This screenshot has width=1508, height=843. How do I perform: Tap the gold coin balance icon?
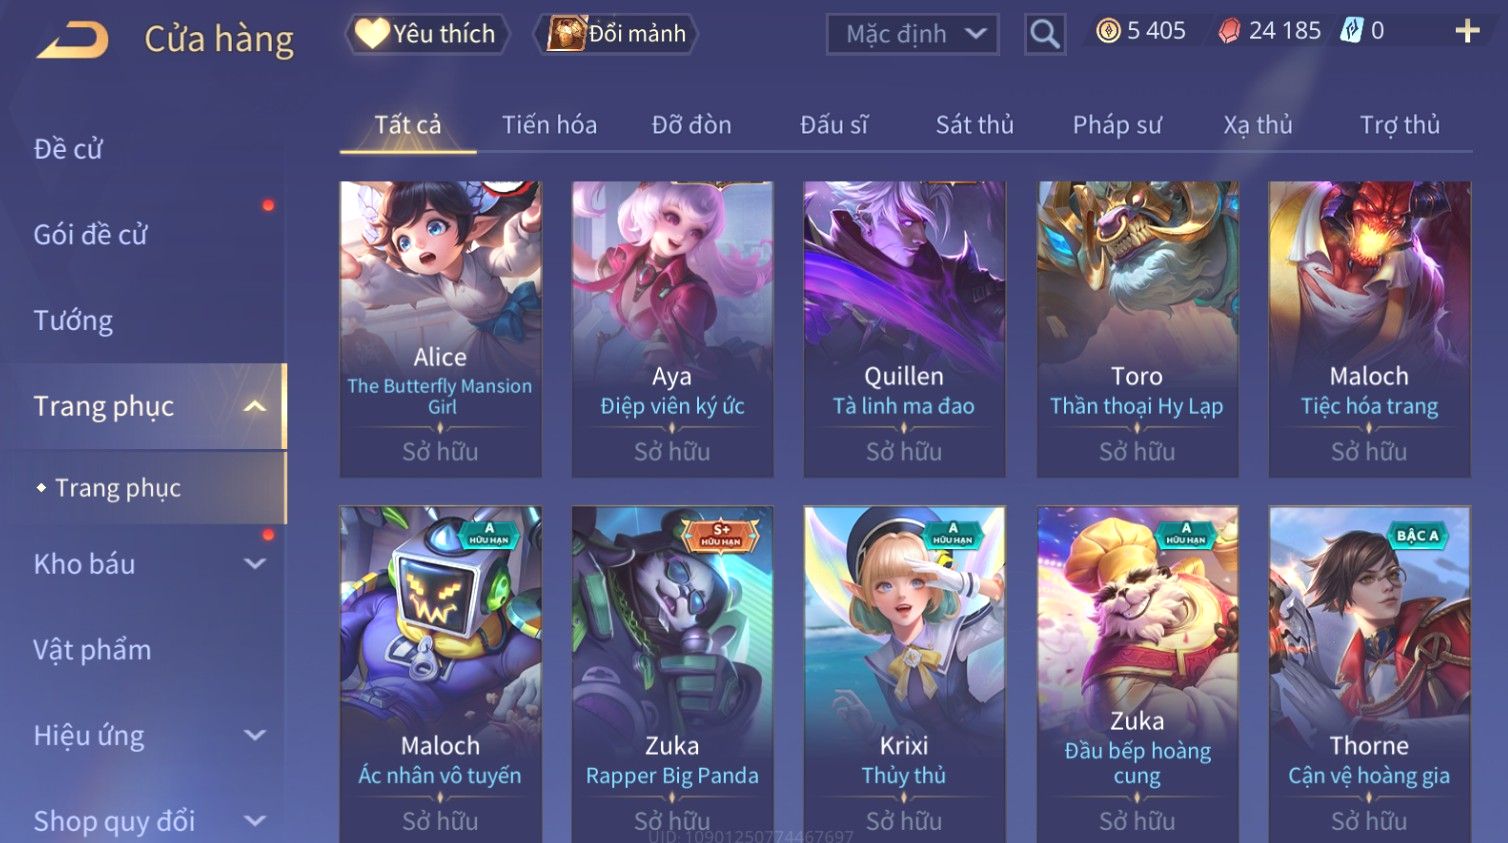1108,31
